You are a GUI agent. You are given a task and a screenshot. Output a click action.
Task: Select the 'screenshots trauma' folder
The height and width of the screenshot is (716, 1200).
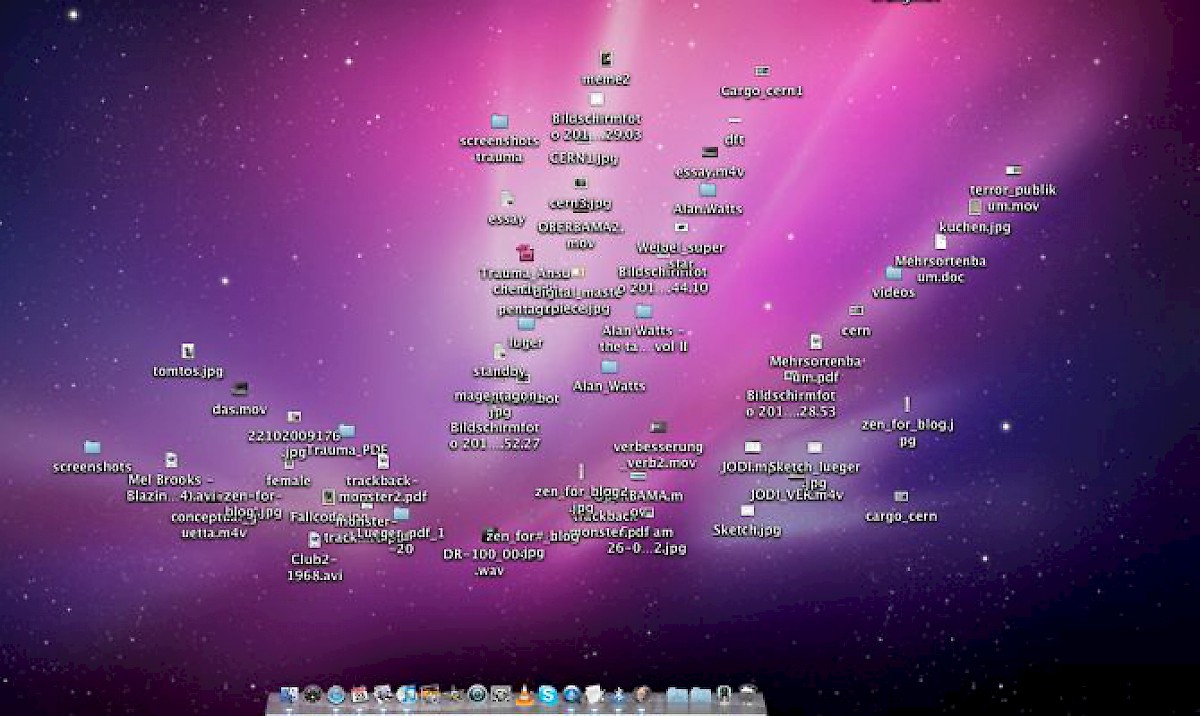pyautogui.click(x=499, y=122)
